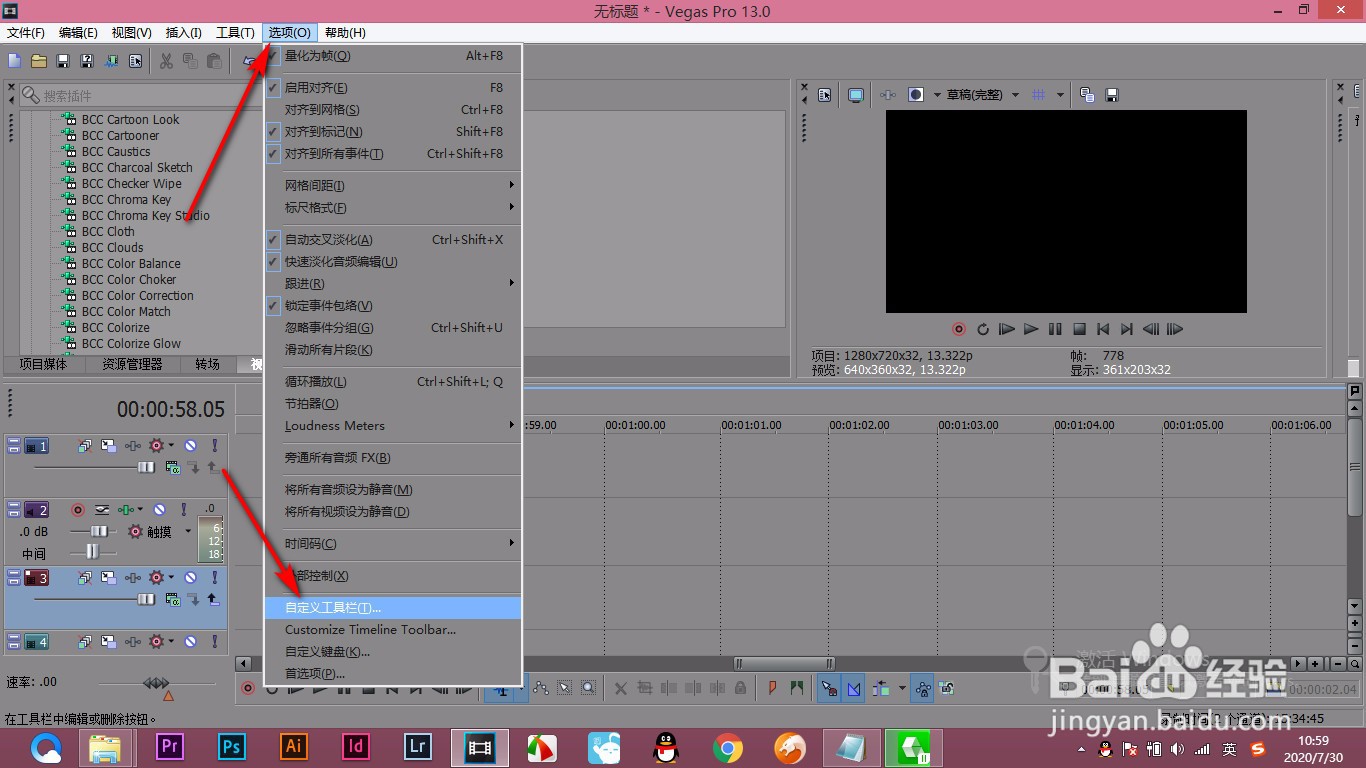Open the 视图(V) menu
This screenshot has width=1366, height=768.
132,33
